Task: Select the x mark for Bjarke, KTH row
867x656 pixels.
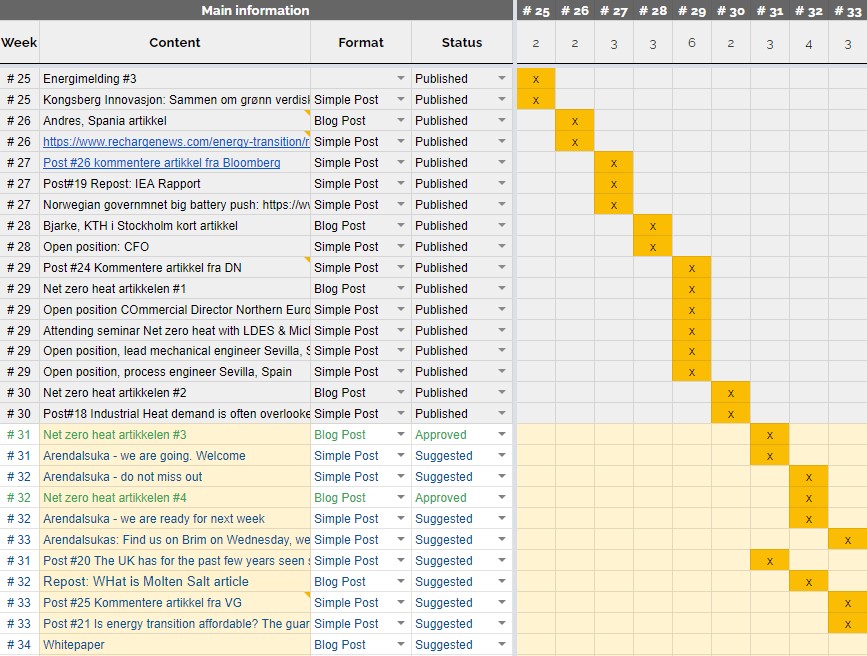Action: [653, 226]
